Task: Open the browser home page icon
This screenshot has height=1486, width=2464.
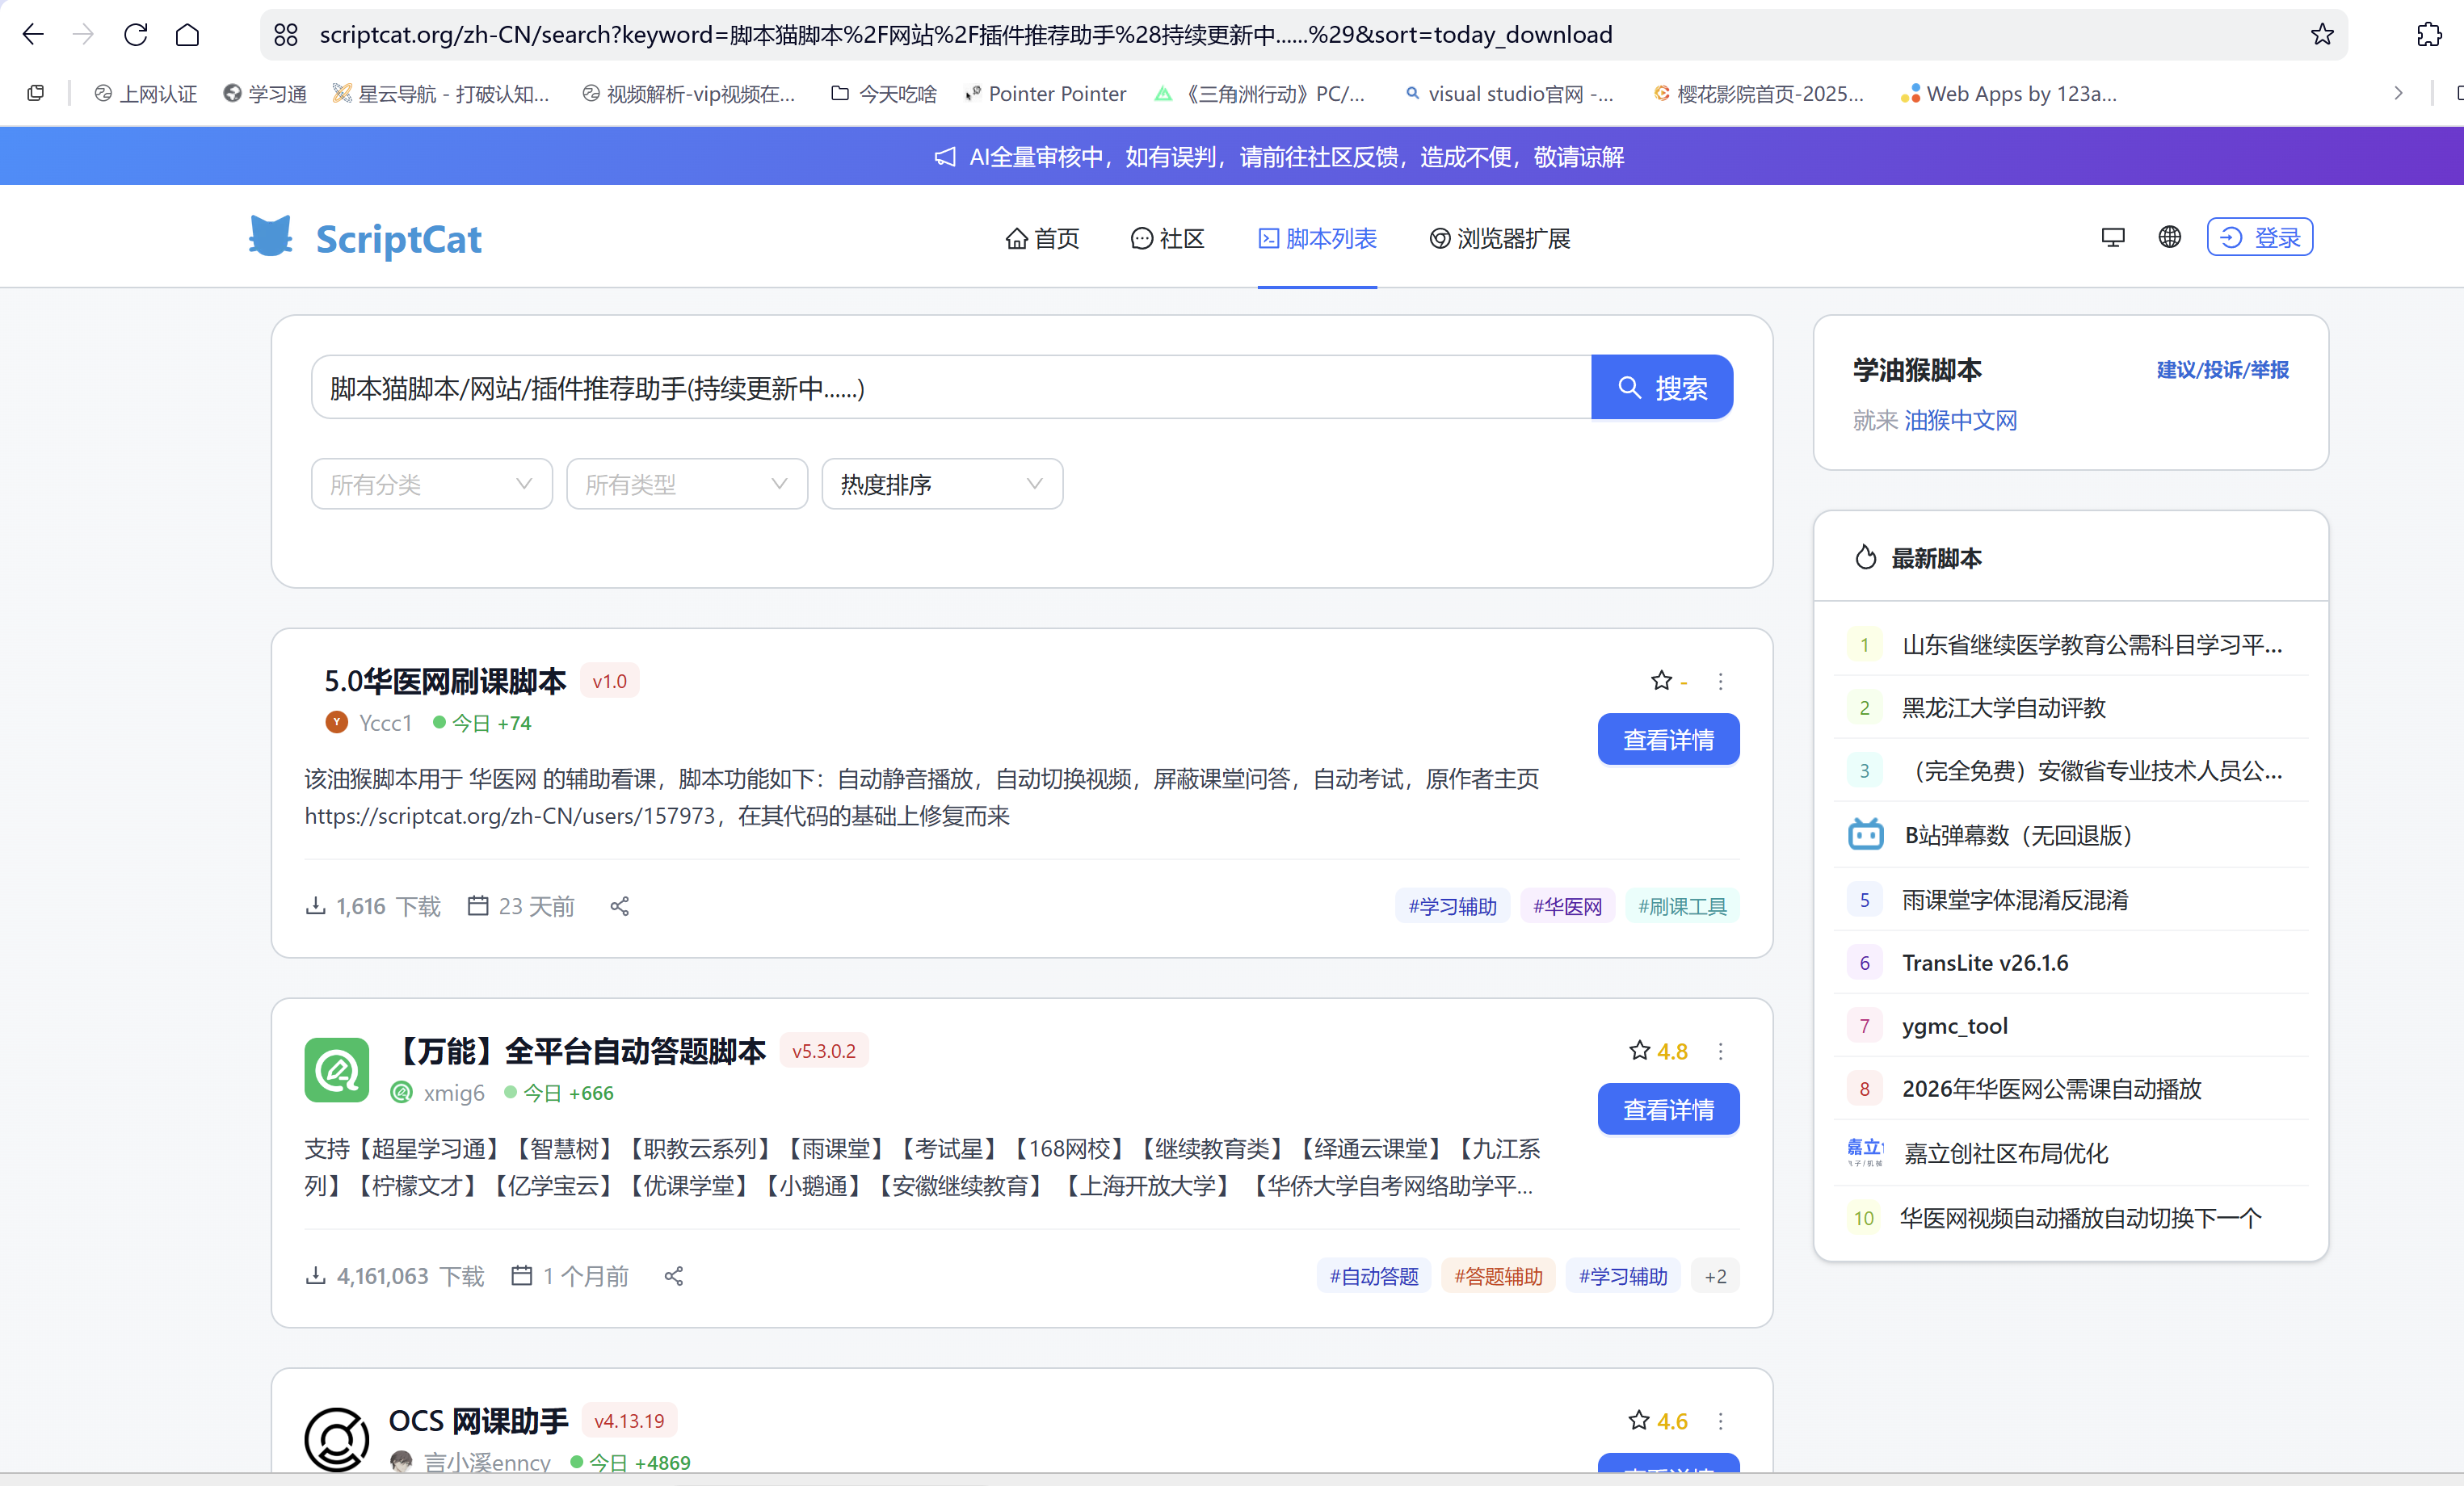Action: click(x=188, y=35)
